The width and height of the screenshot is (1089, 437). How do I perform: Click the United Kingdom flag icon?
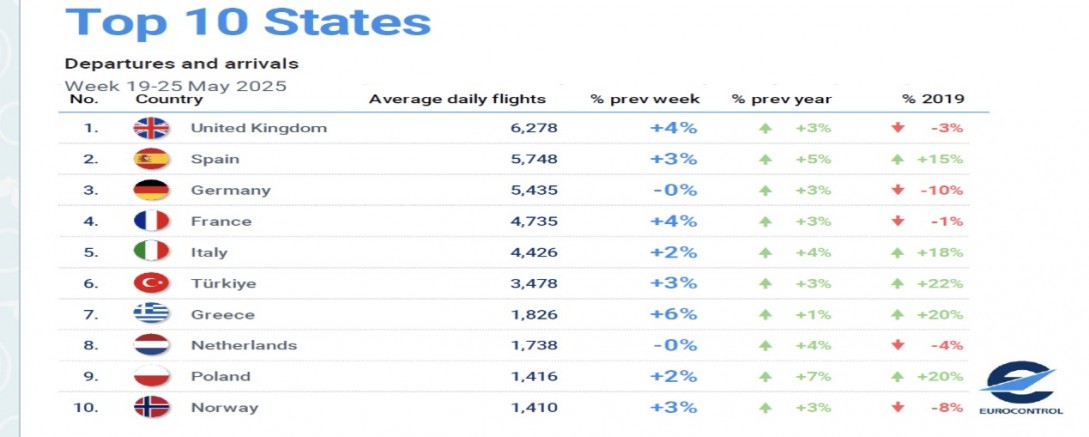click(x=151, y=128)
